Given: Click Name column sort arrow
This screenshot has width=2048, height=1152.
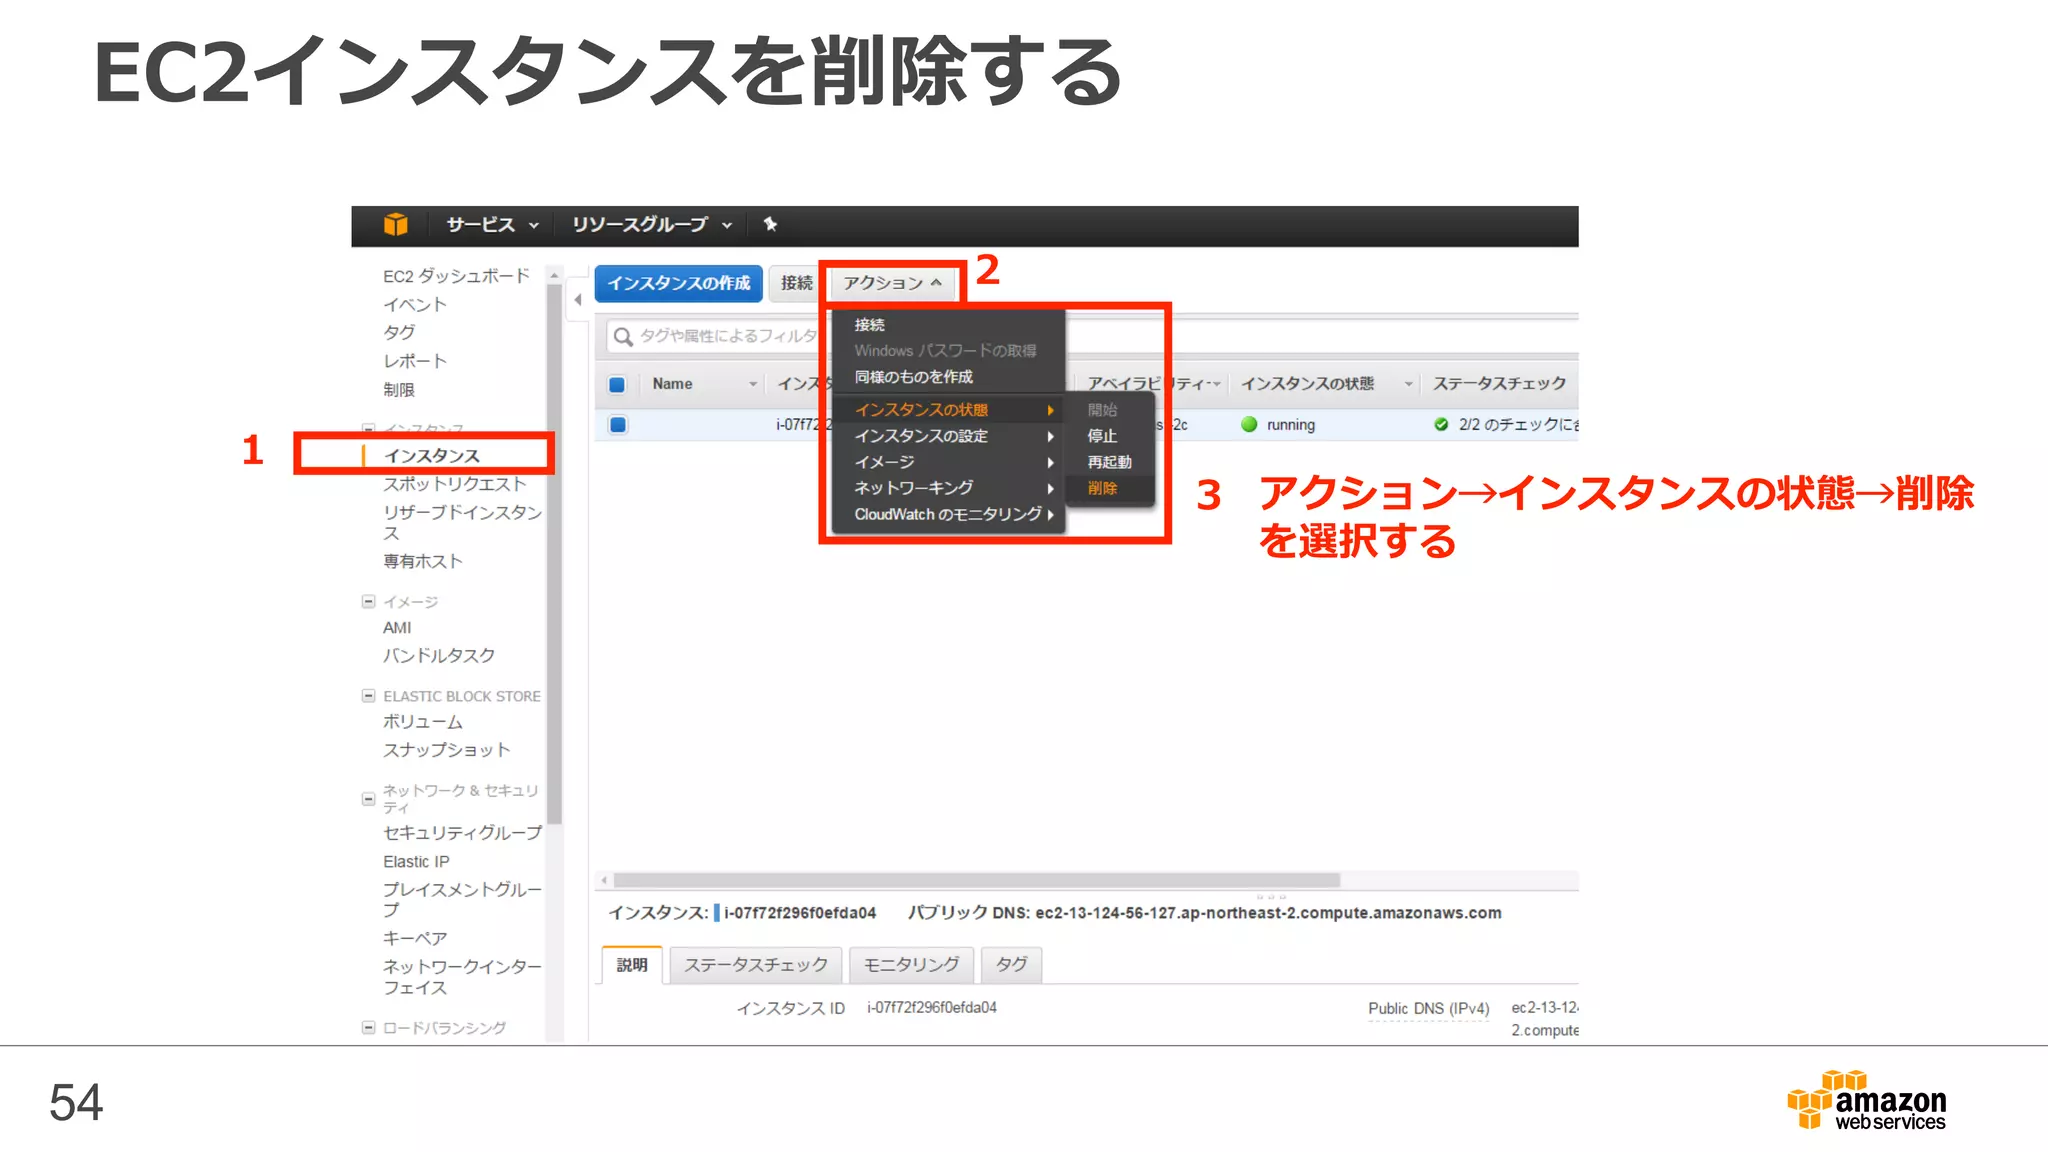Looking at the screenshot, I should click(753, 385).
